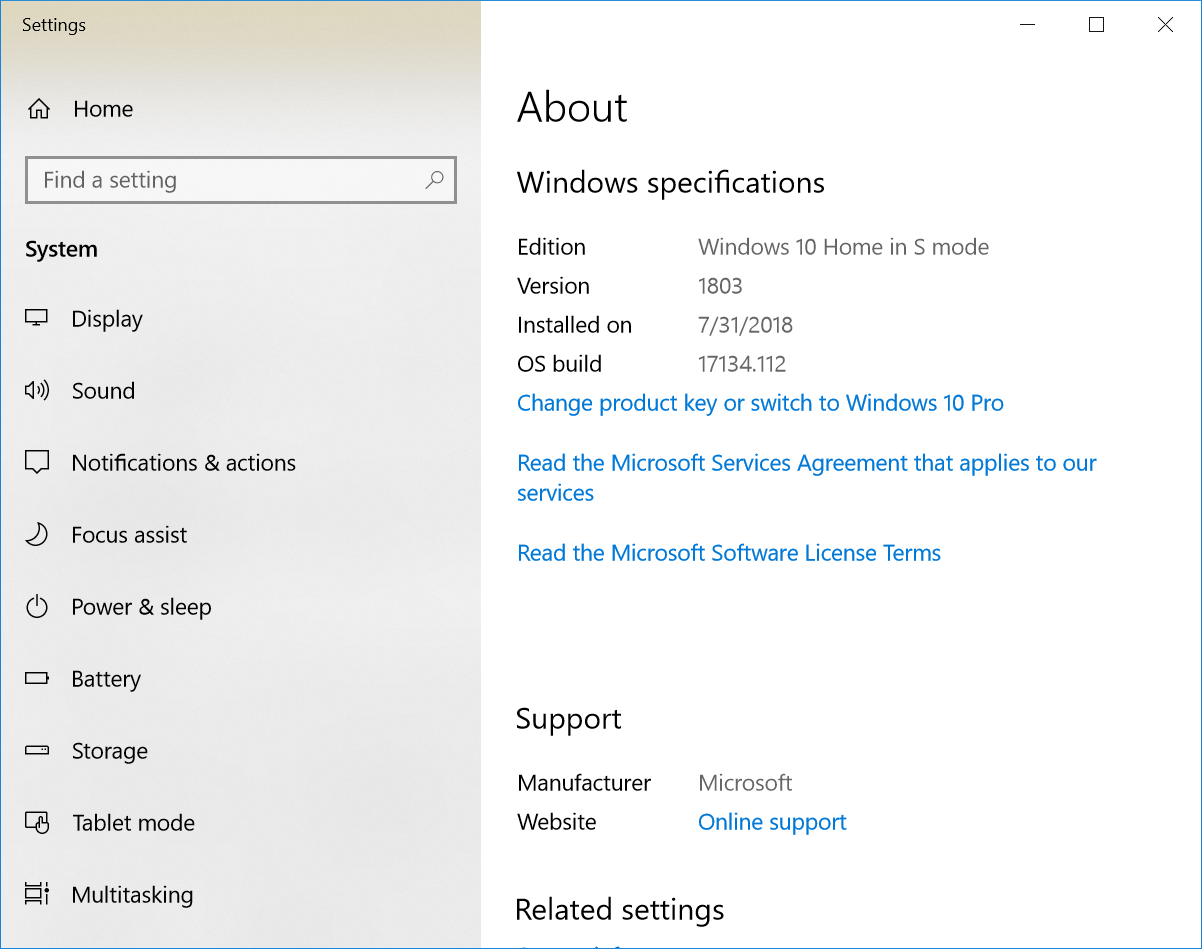
Task: Focus the Find a setting search box
Action: [x=241, y=180]
